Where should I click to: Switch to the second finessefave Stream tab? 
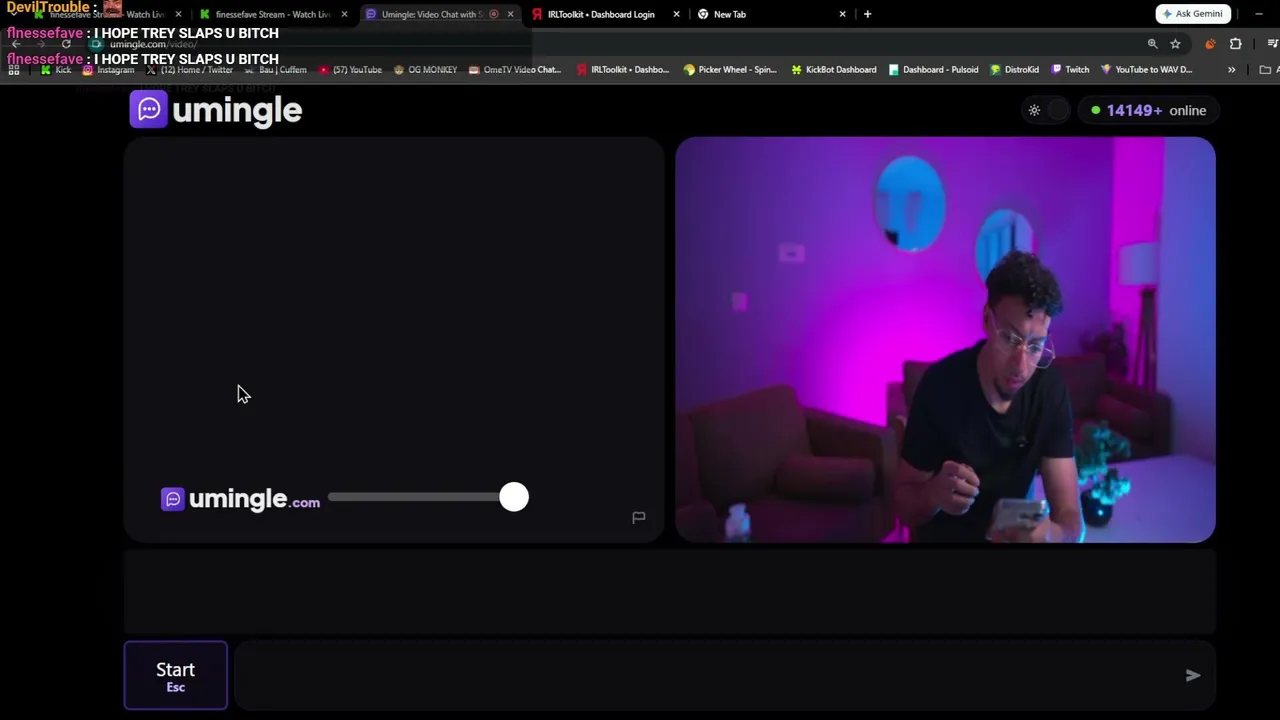click(272, 14)
